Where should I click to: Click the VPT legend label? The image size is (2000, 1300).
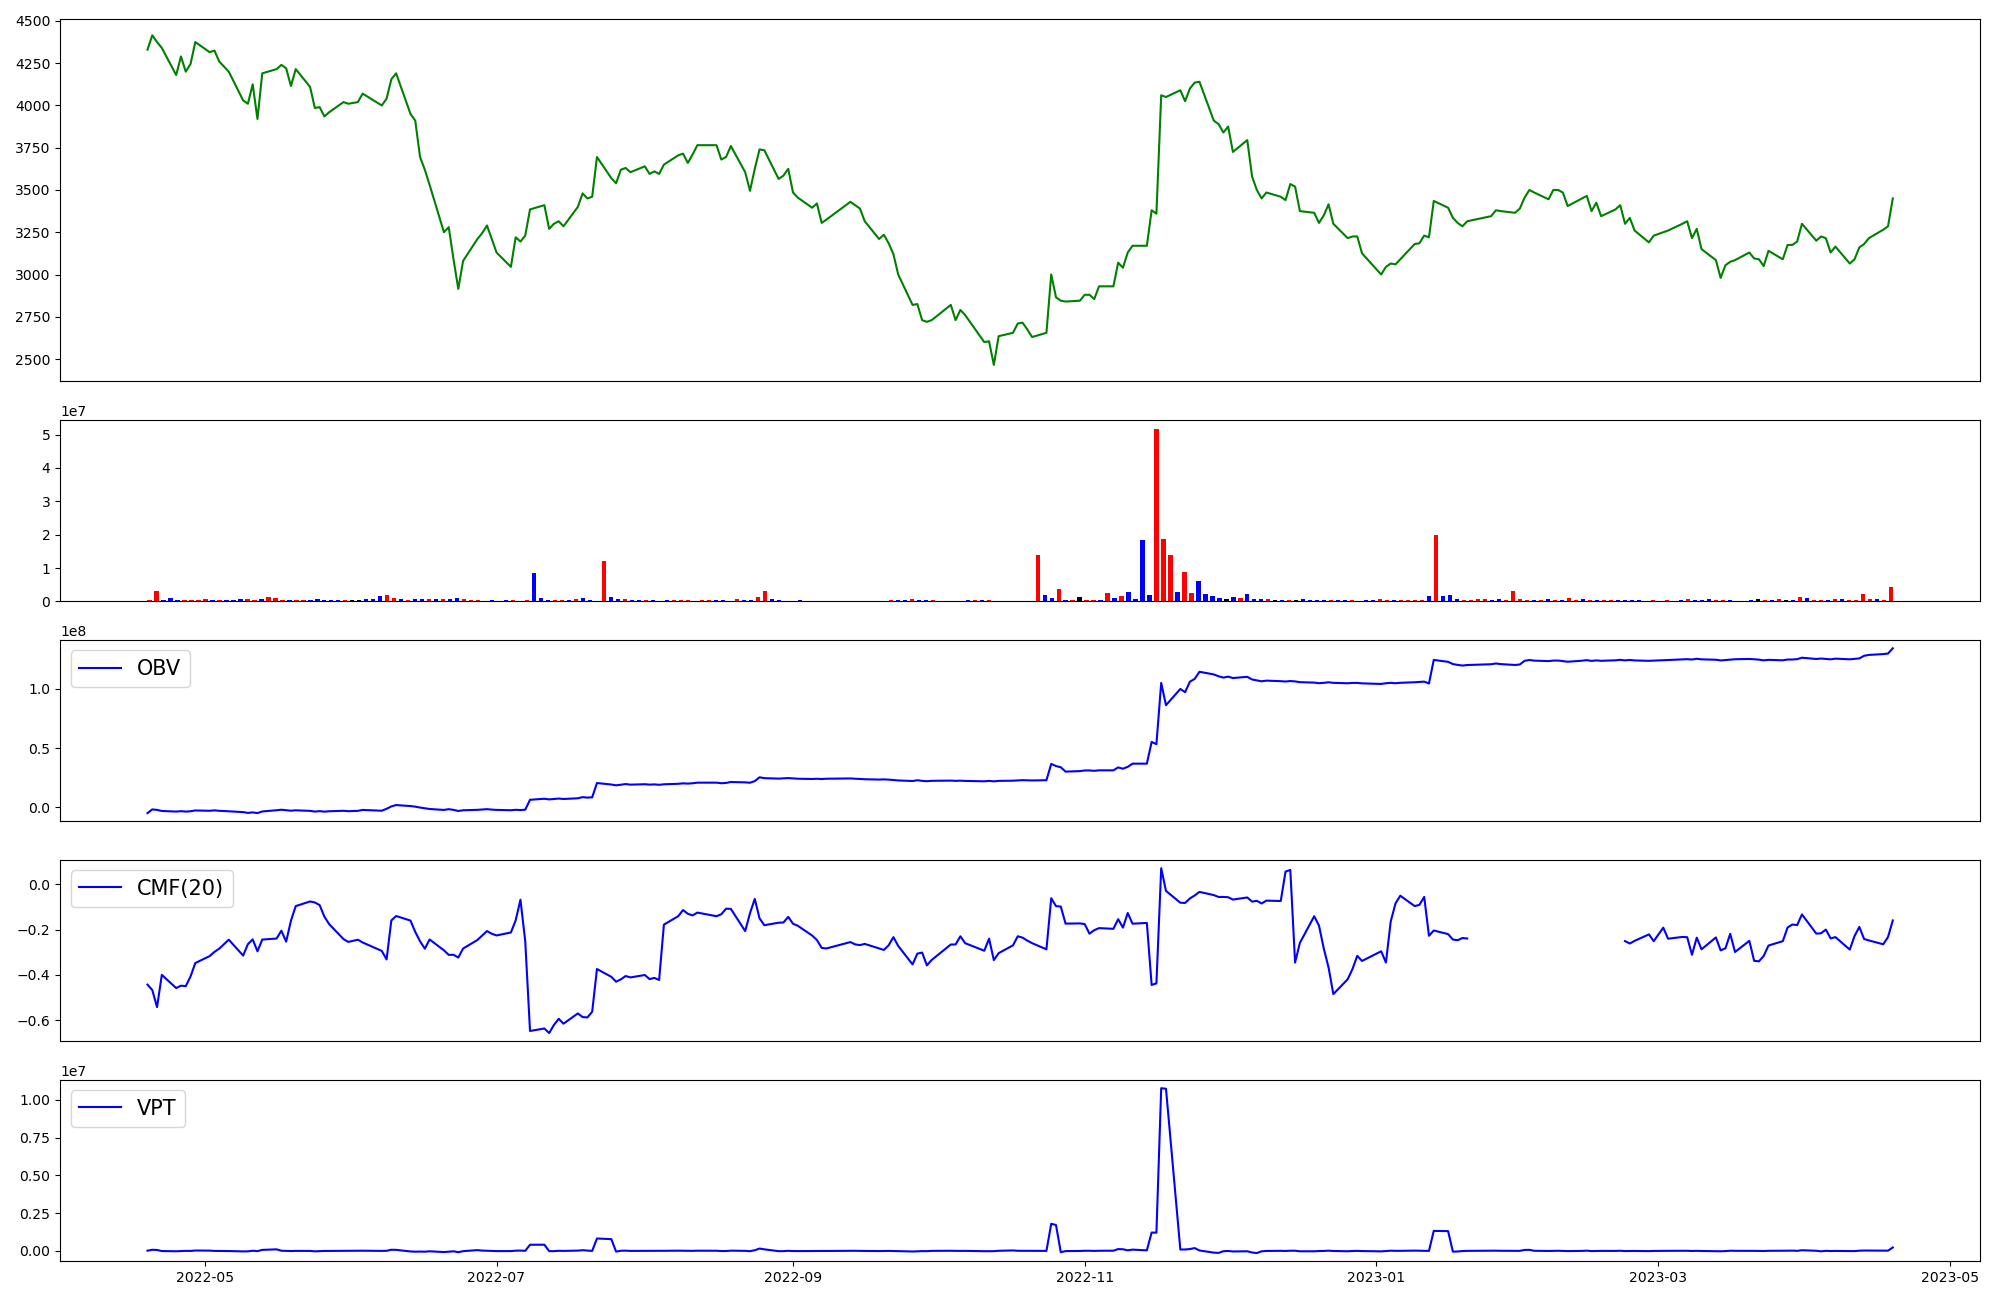coord(156,1108)
